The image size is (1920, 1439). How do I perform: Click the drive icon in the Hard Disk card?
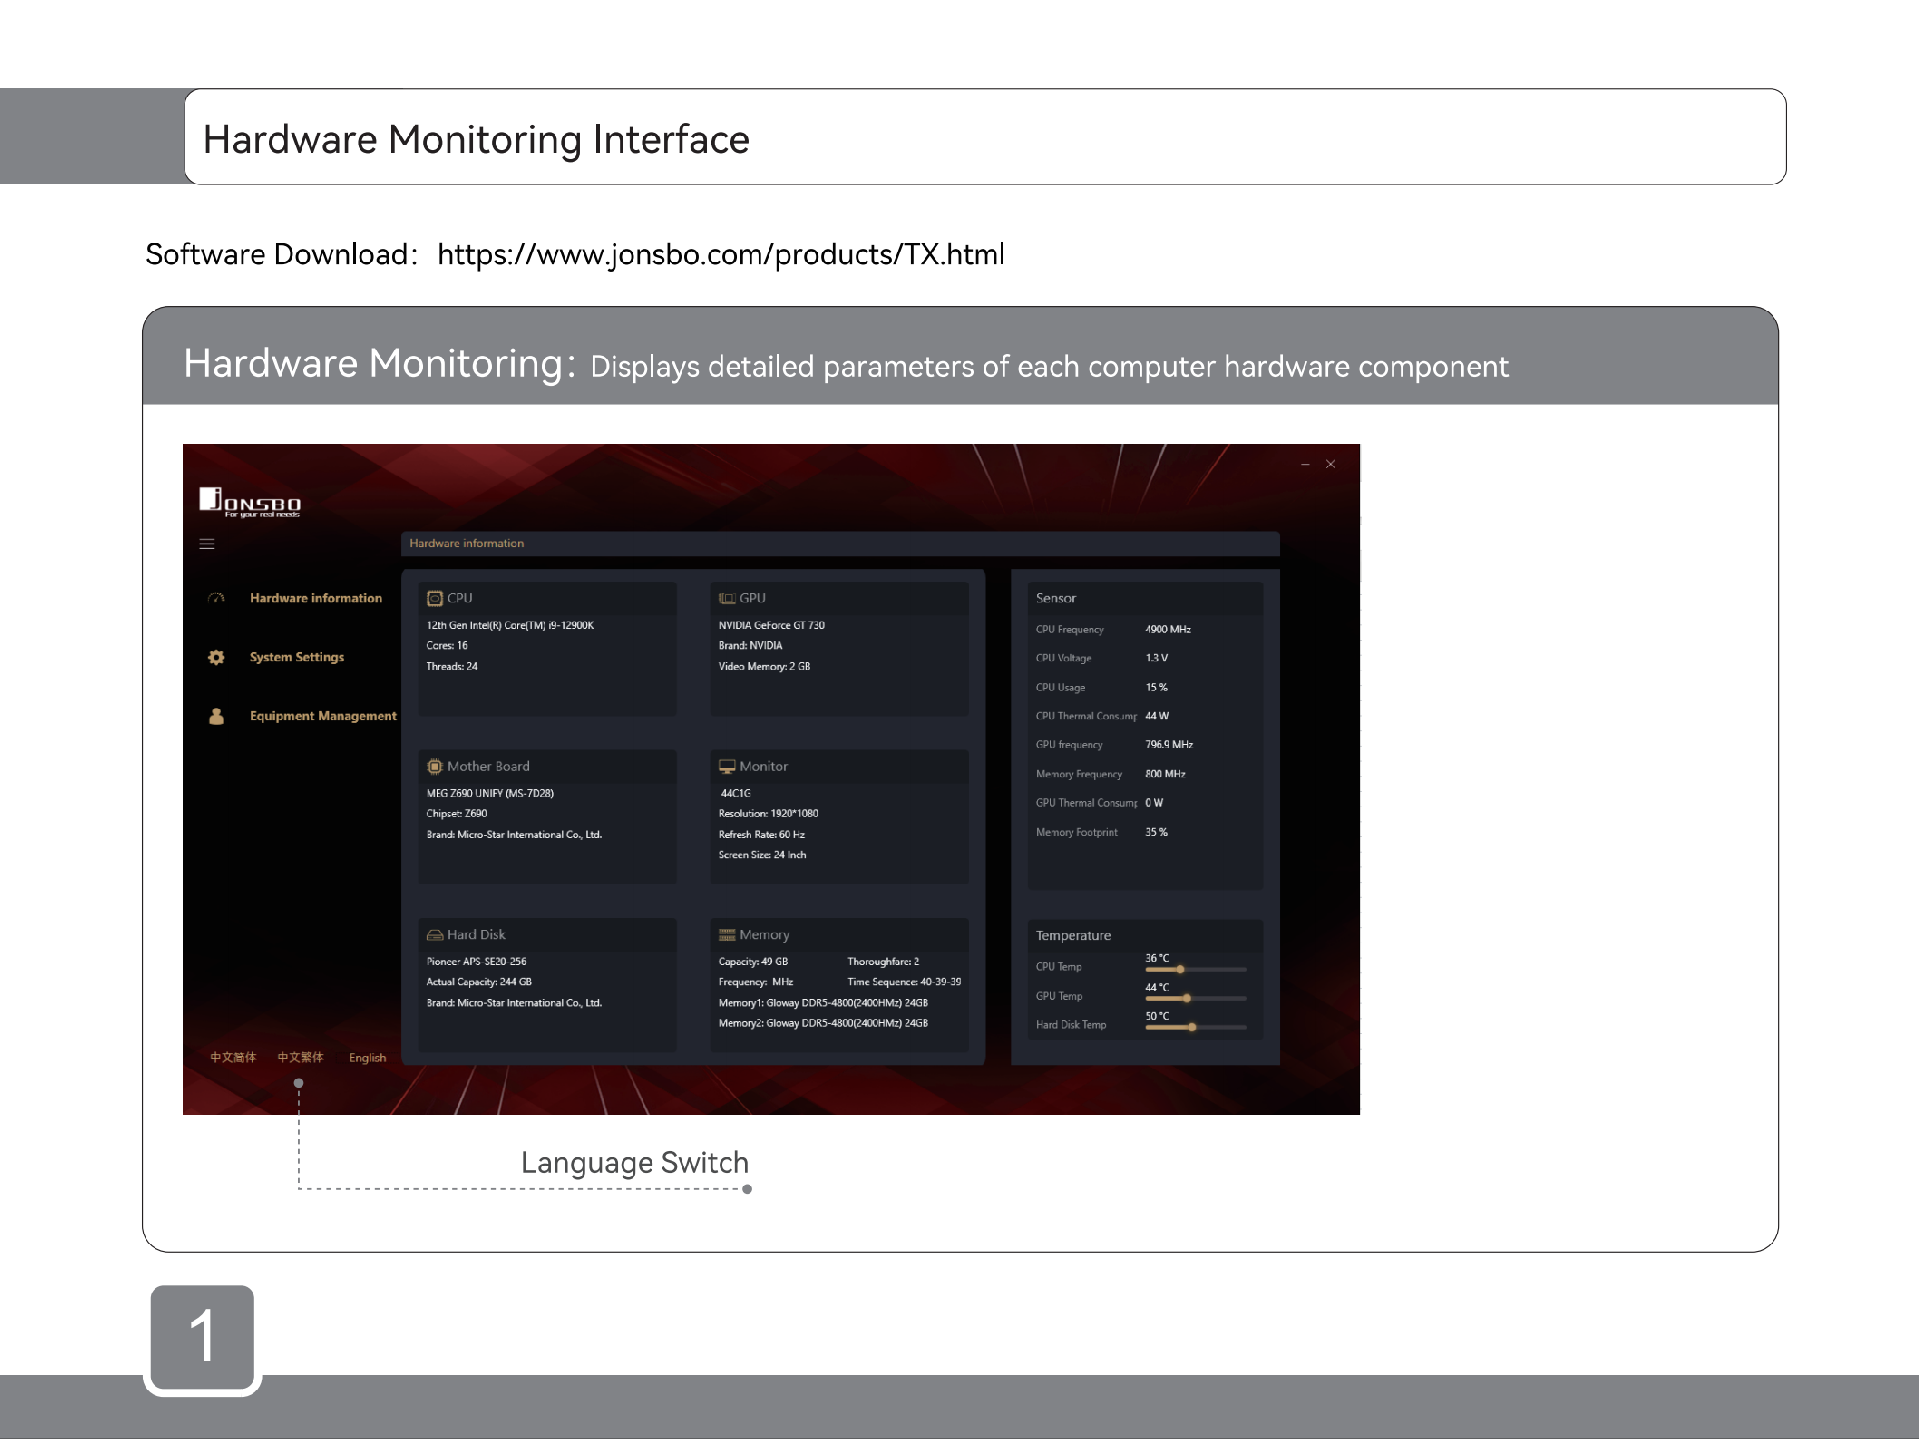pos(435,935)
